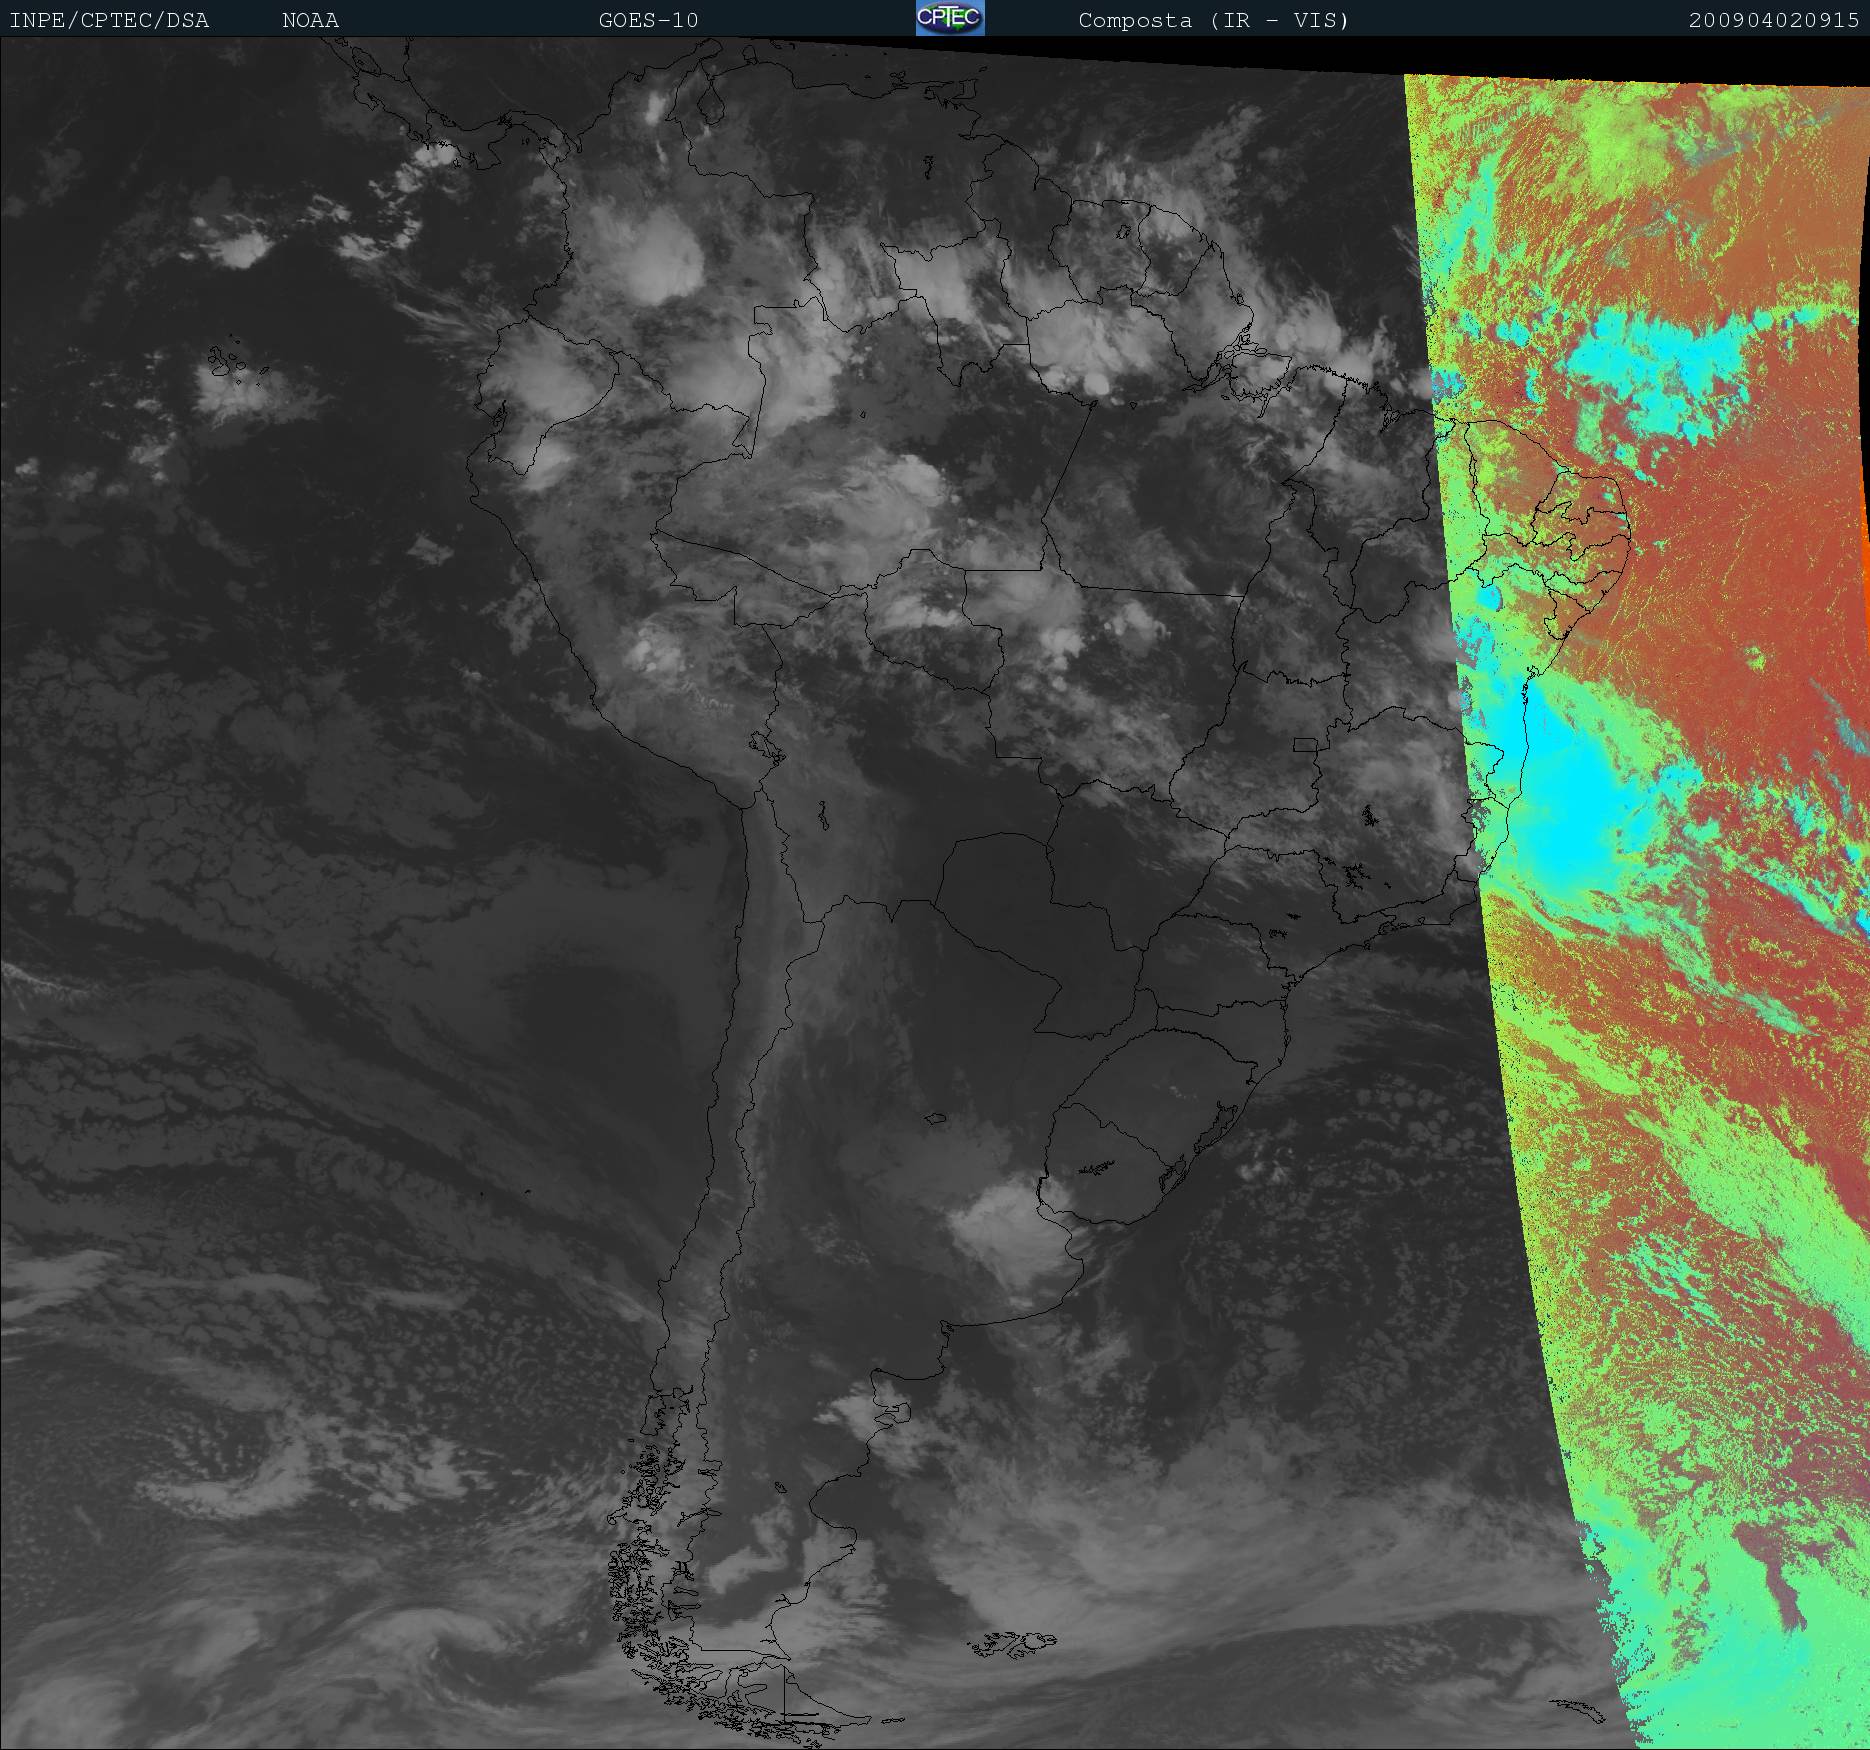Click the NOAA label in header
Viewport: 1870px width, 1750px height.
click(310, 20)
